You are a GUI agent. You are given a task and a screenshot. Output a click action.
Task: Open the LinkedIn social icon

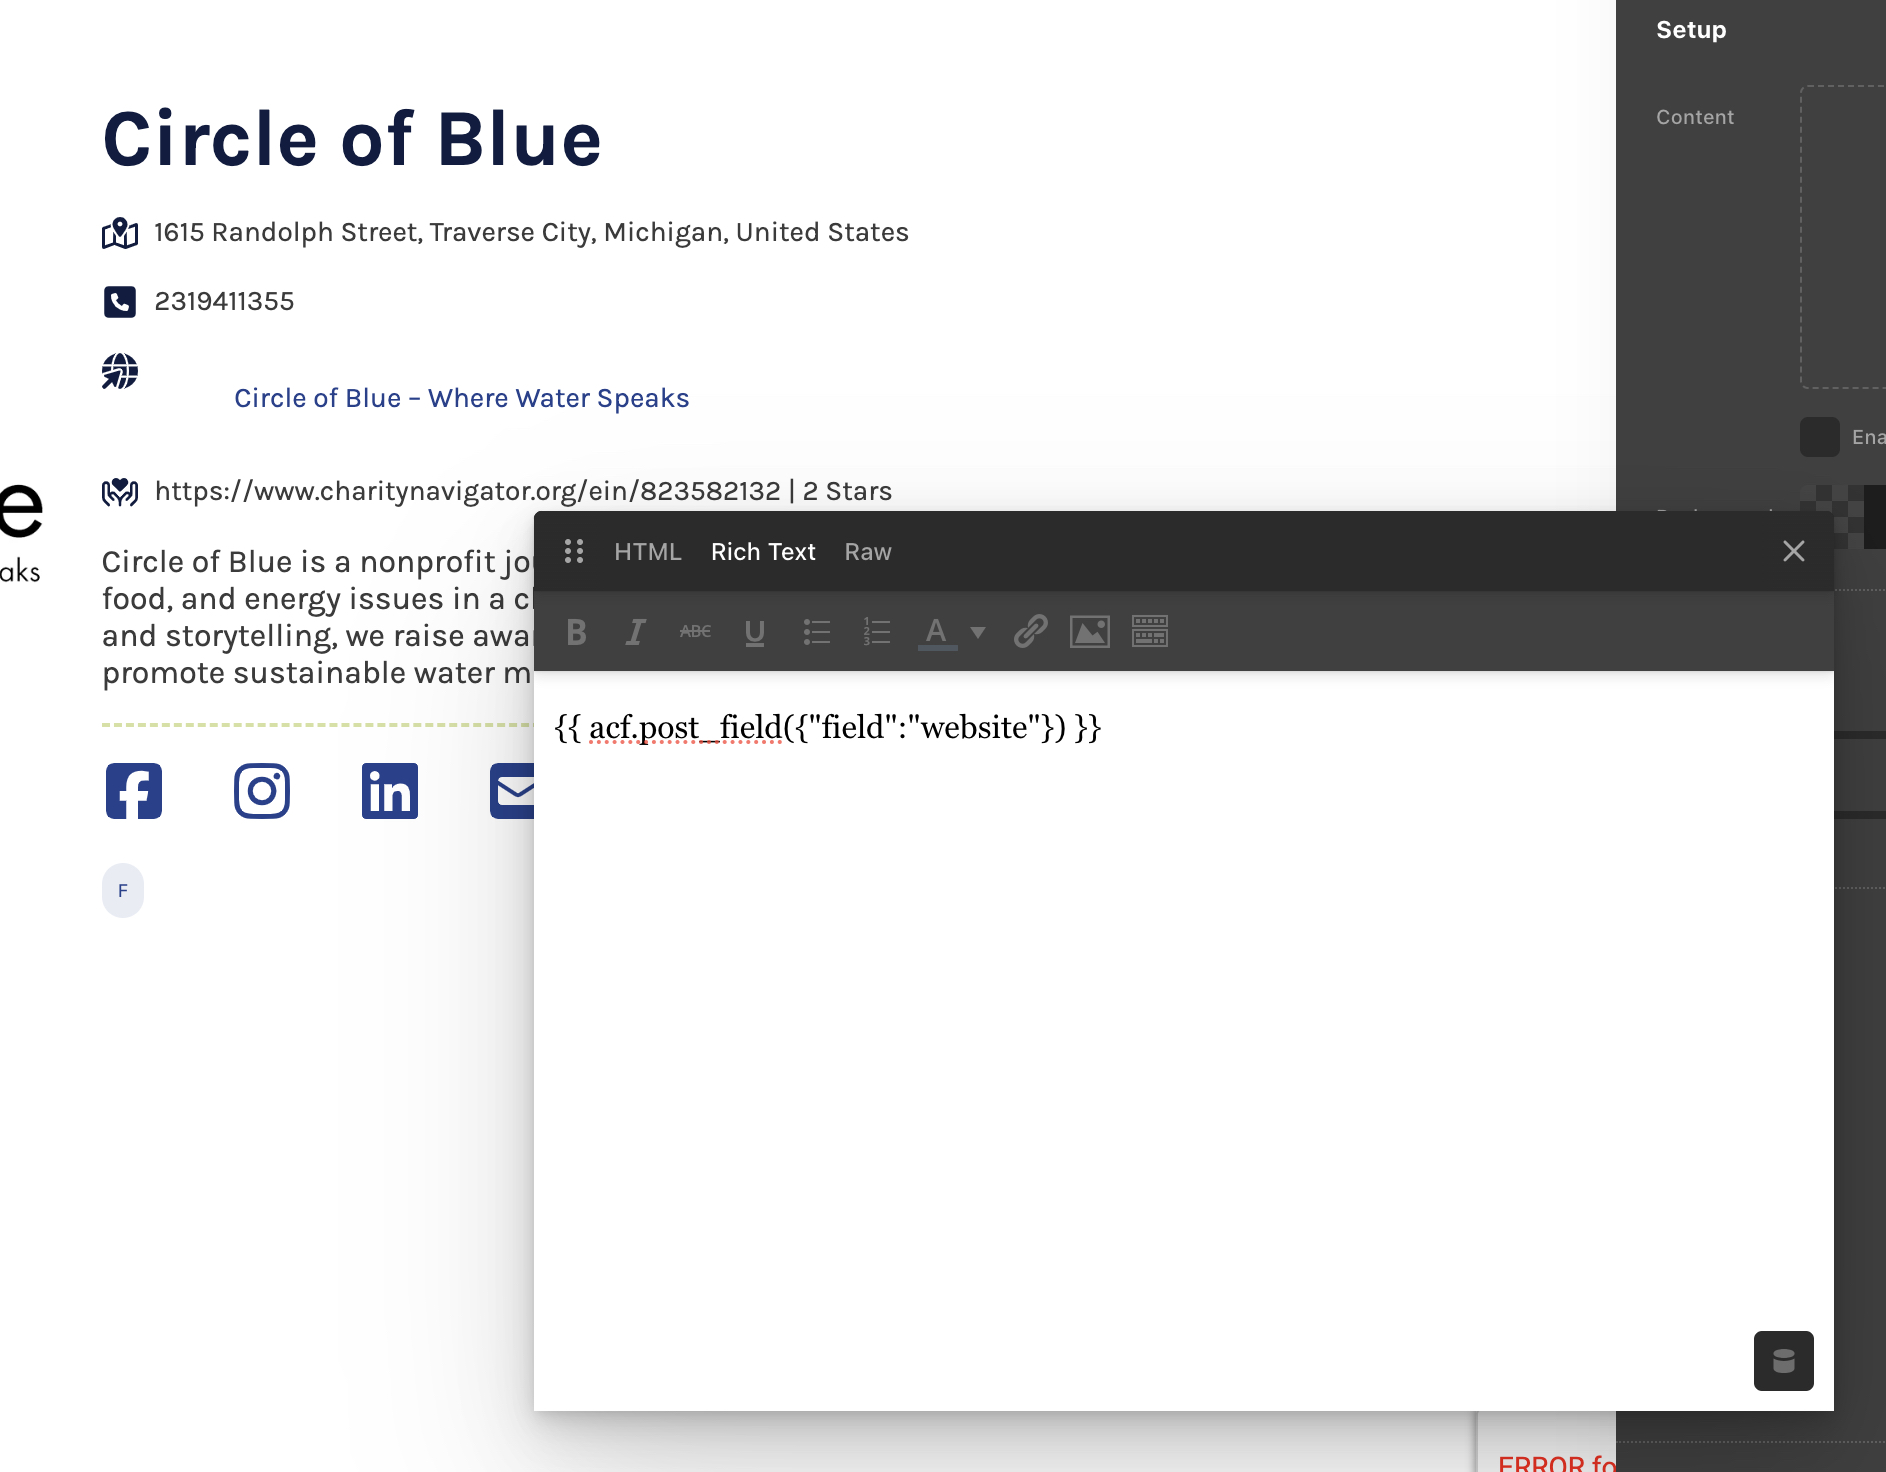[390, 791]
